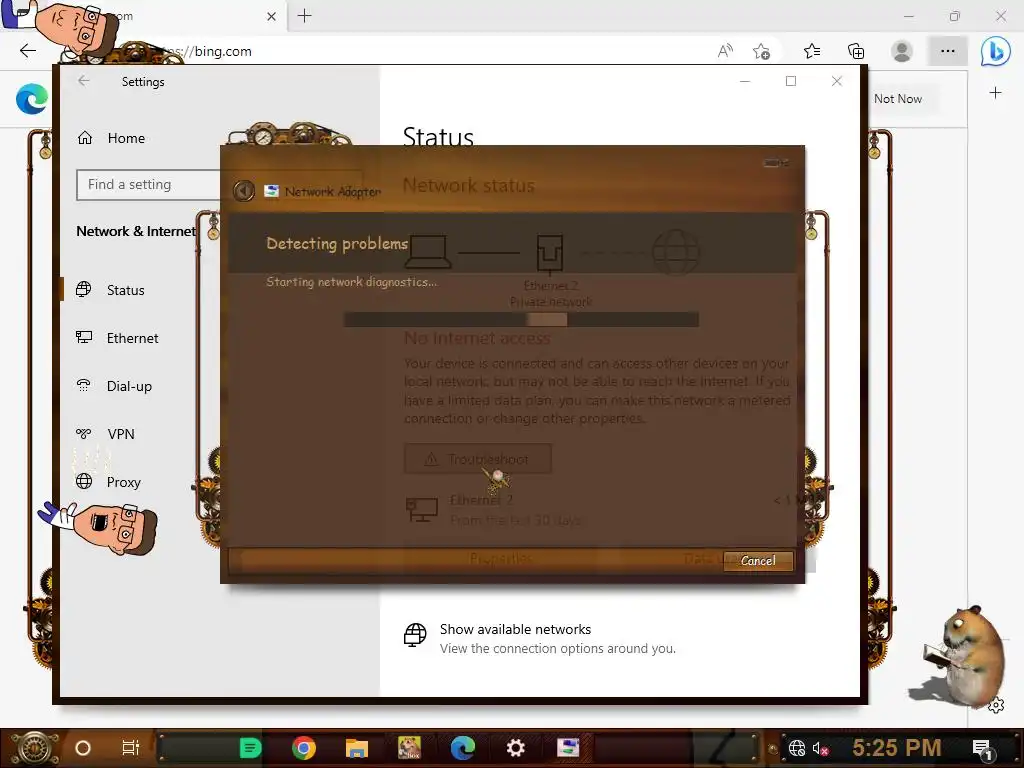The height and width of the screenshot is (768, 1024).
Task: Open a new Edge tab
Action: coord(304,16)
